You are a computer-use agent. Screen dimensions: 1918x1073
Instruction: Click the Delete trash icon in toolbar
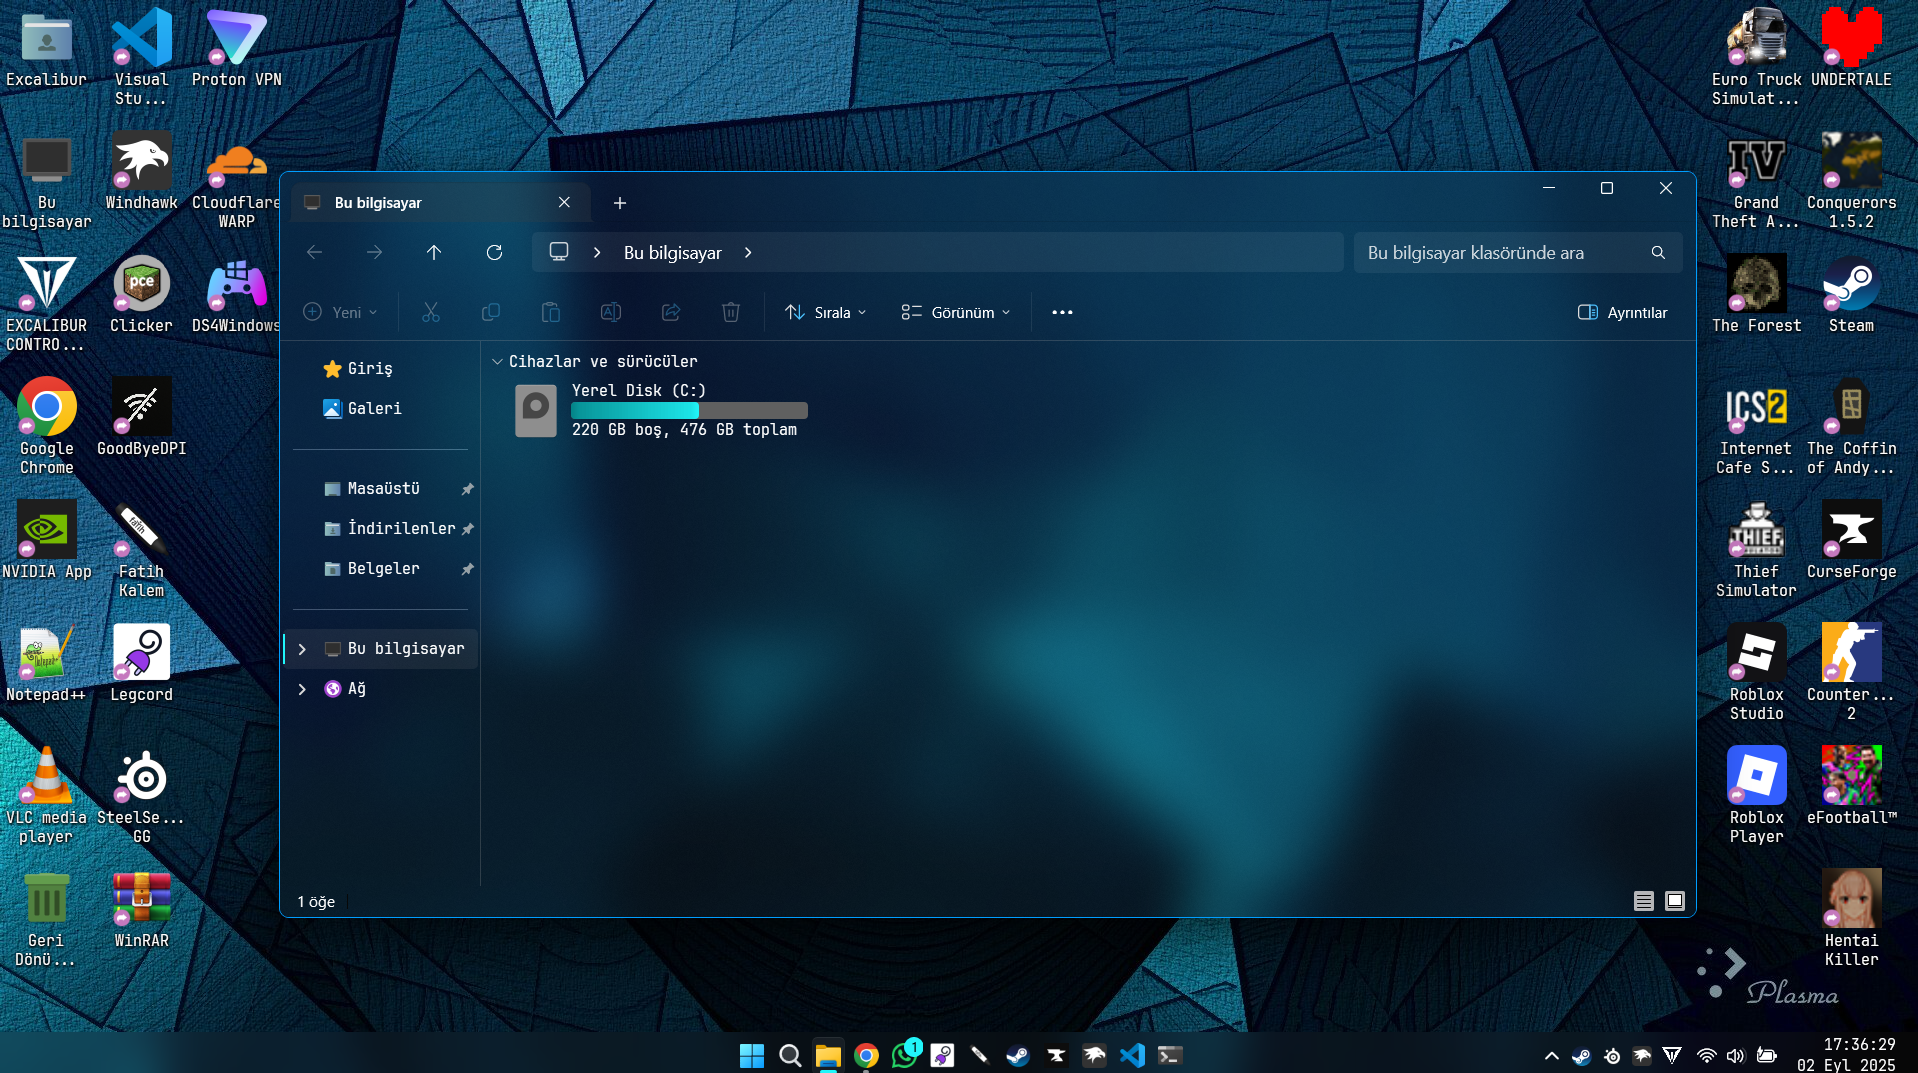click(731, 312)
